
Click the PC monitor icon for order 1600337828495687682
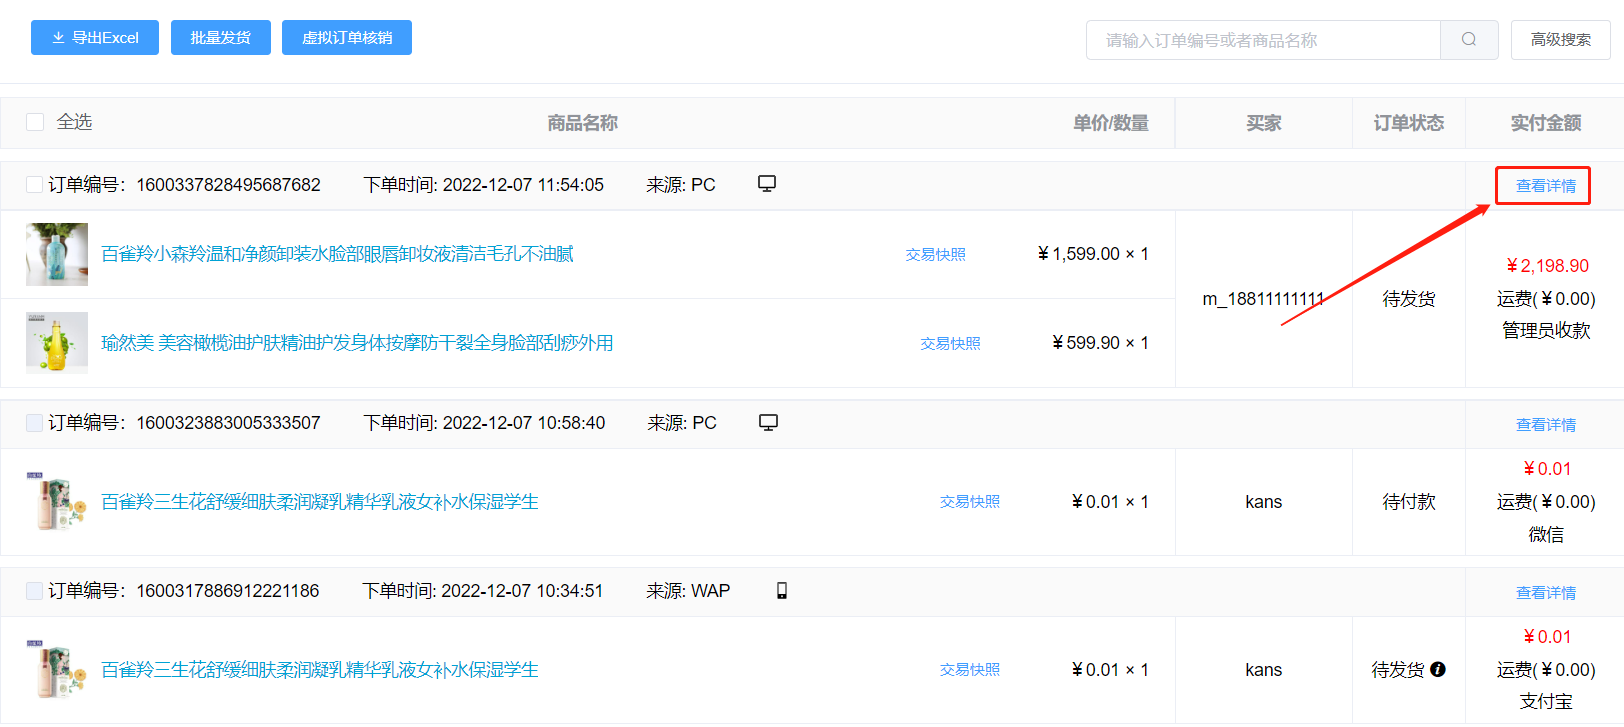coord(767,184)
